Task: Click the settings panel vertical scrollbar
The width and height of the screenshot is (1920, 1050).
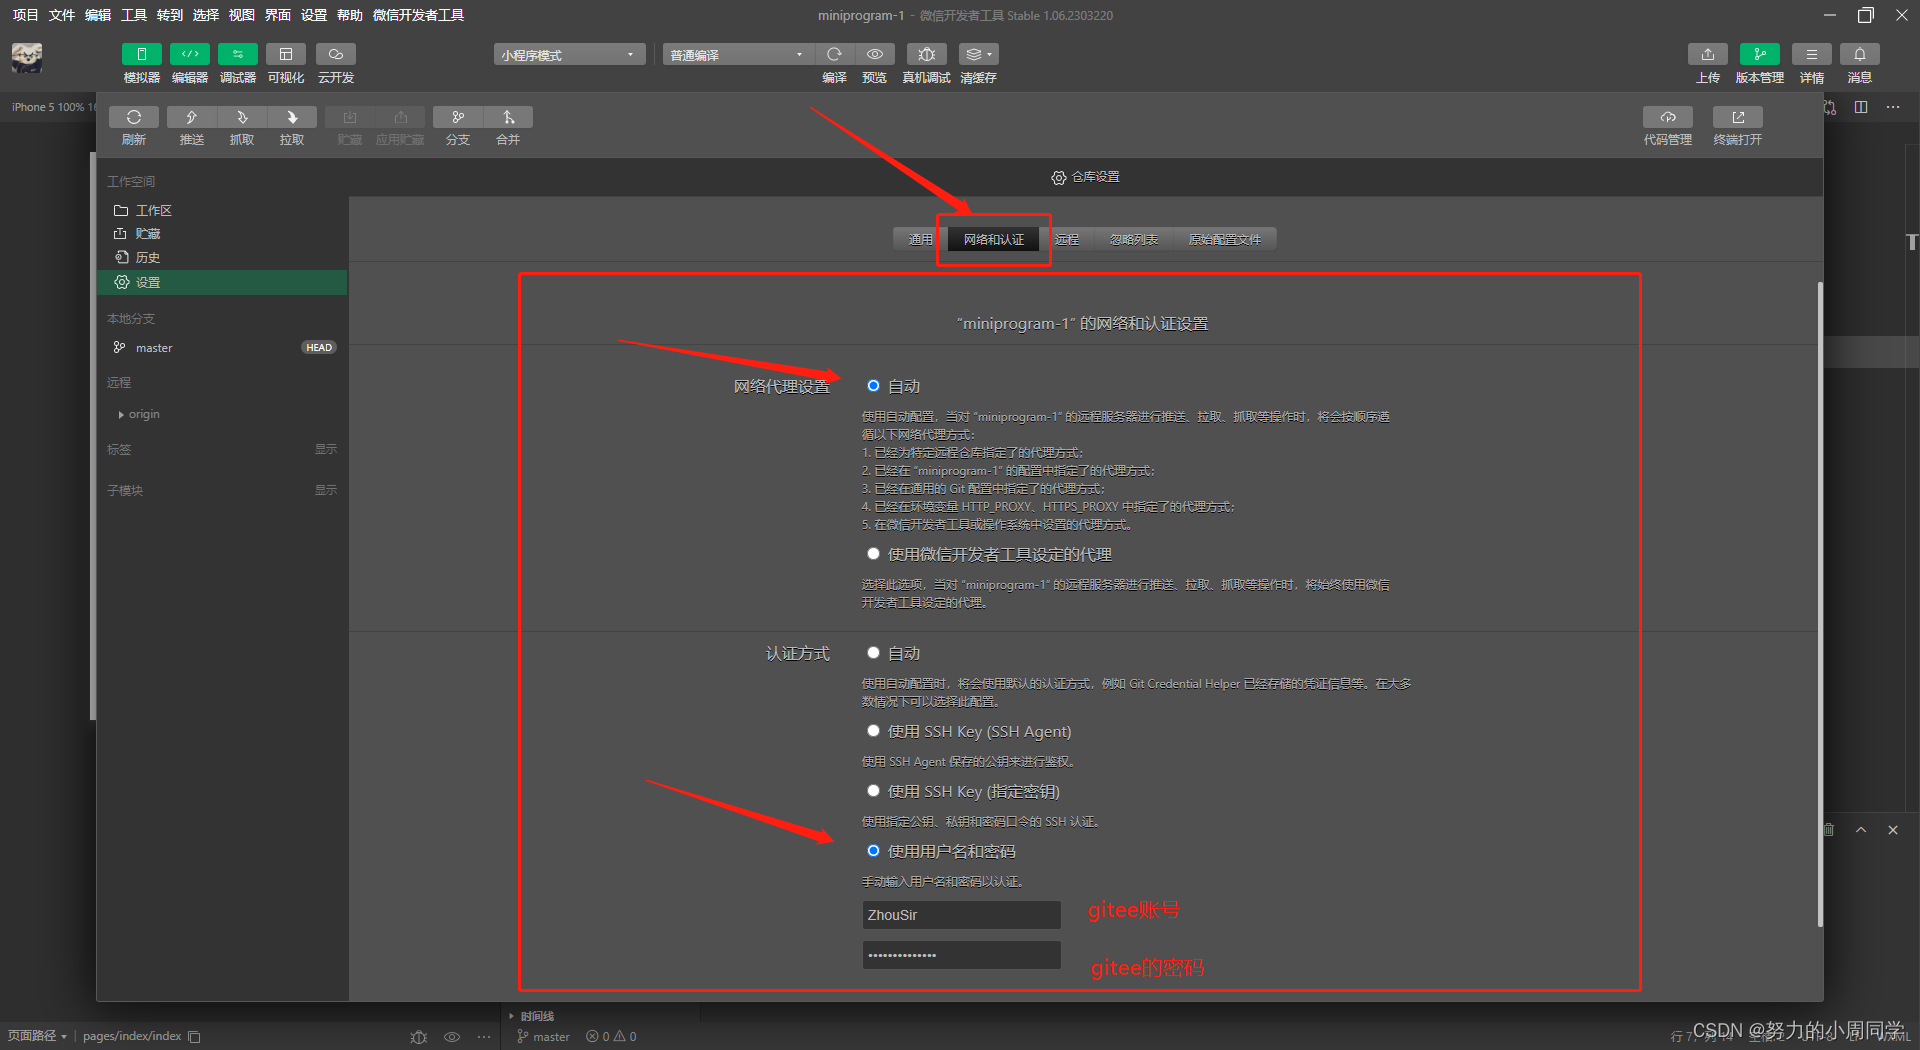Action: pos(1820,605)
